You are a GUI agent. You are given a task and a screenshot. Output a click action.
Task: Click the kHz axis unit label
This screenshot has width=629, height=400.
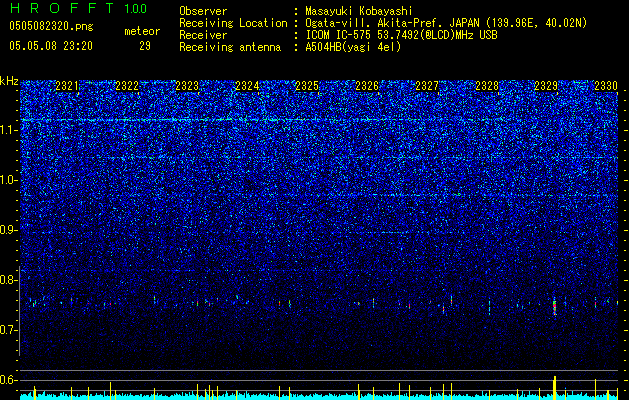coord(9,81)
